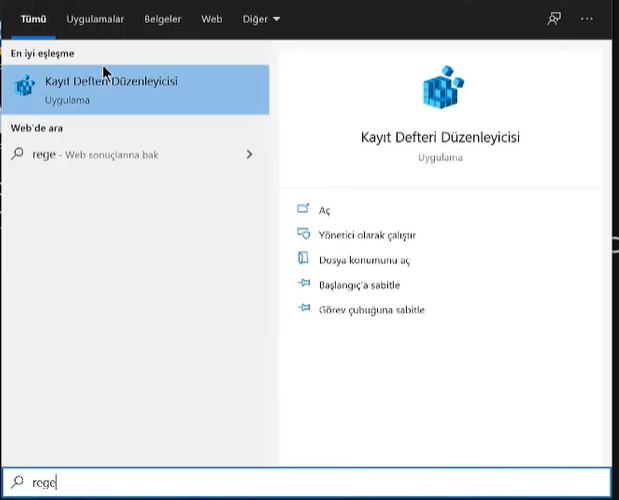
Task: Click the Kayıt Defteri Düzenleyicisi title in preview pane
Action: [440, 138]
